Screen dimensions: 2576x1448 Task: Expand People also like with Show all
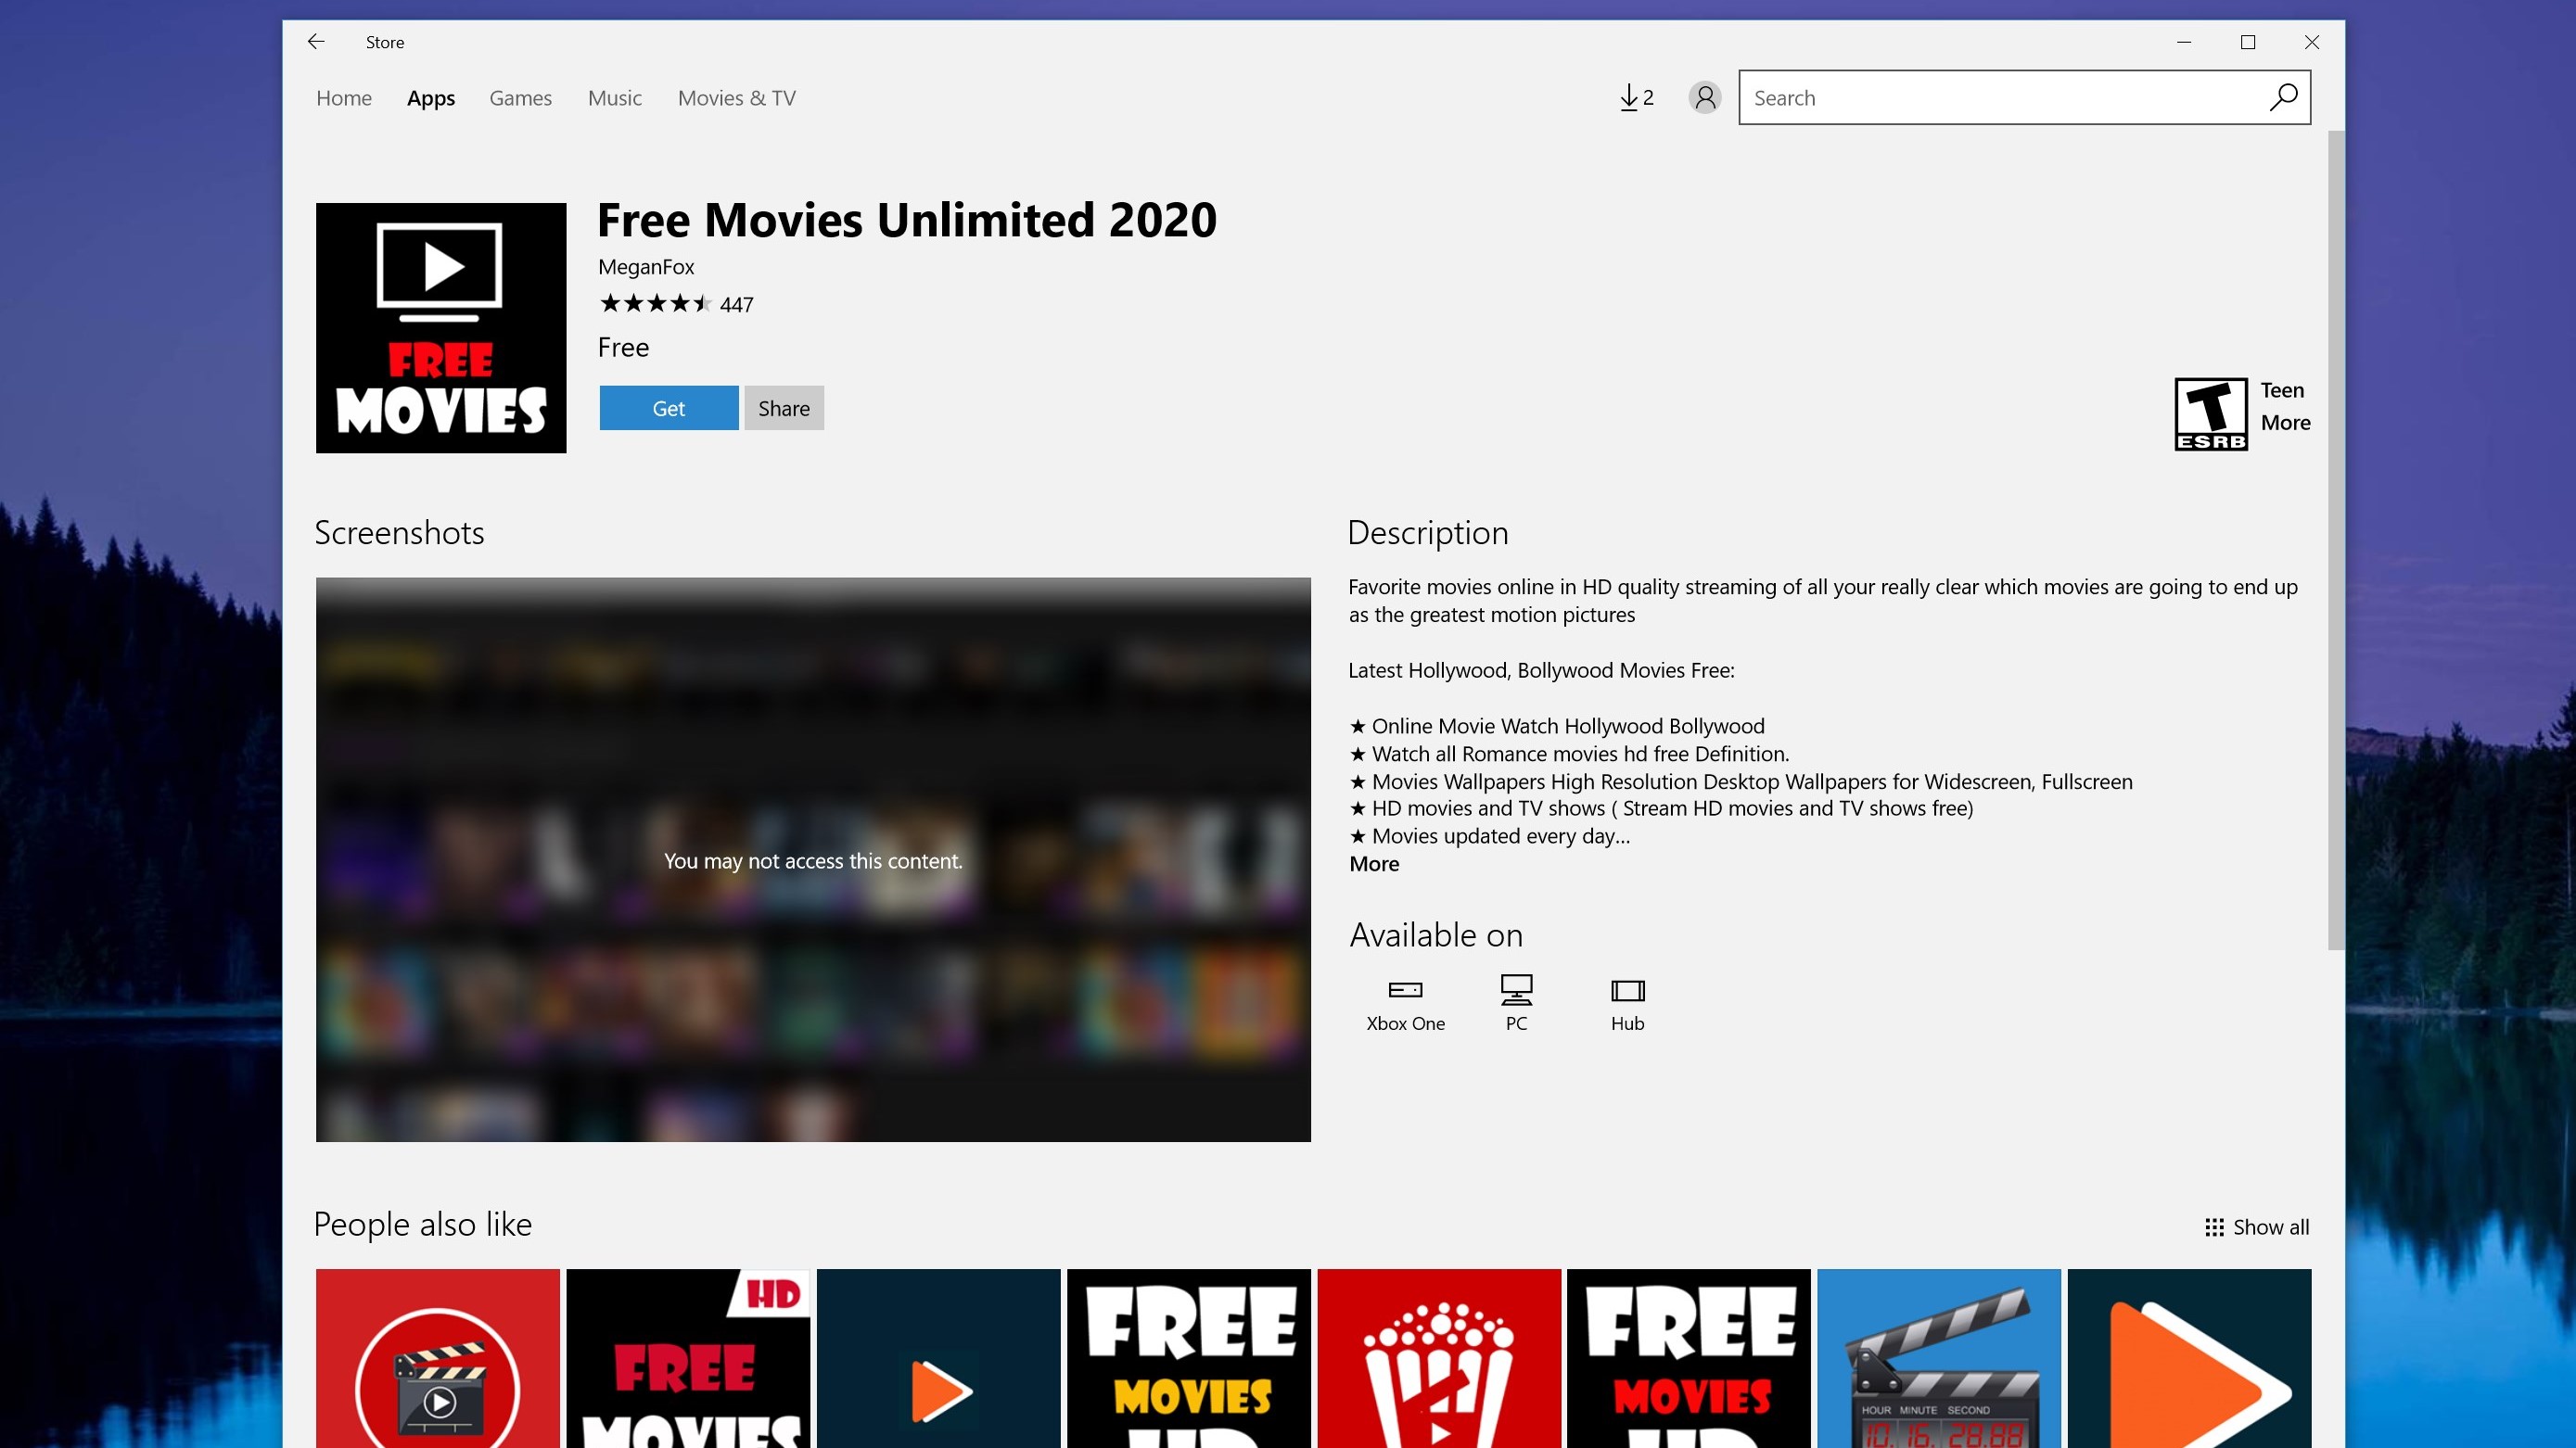point(2257,1227)
